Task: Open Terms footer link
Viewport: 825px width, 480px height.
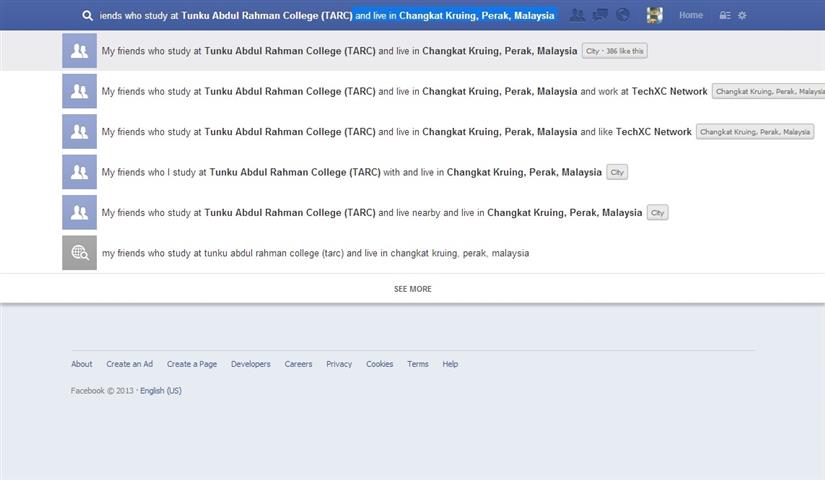Action: (418, 364)
